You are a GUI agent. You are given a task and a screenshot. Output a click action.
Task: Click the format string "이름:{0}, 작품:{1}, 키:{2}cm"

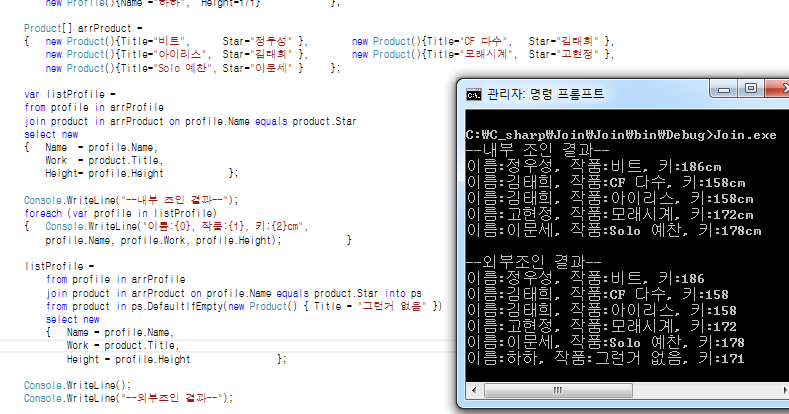pyautogui.click(x=223, y=226)
